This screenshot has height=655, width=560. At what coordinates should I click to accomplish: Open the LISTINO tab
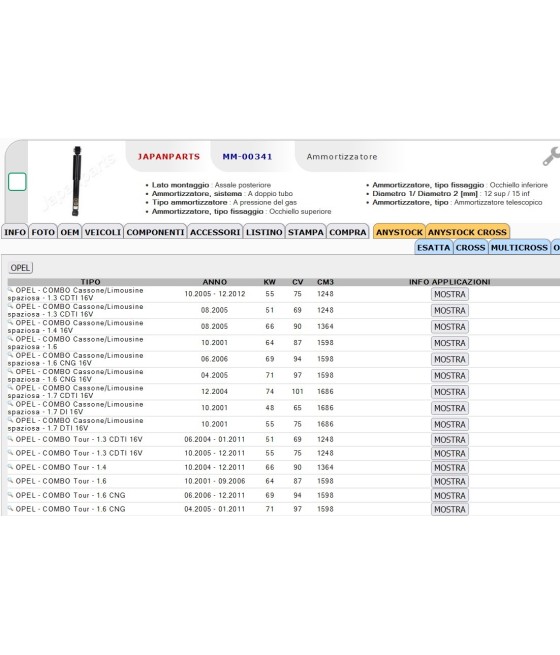264,232
